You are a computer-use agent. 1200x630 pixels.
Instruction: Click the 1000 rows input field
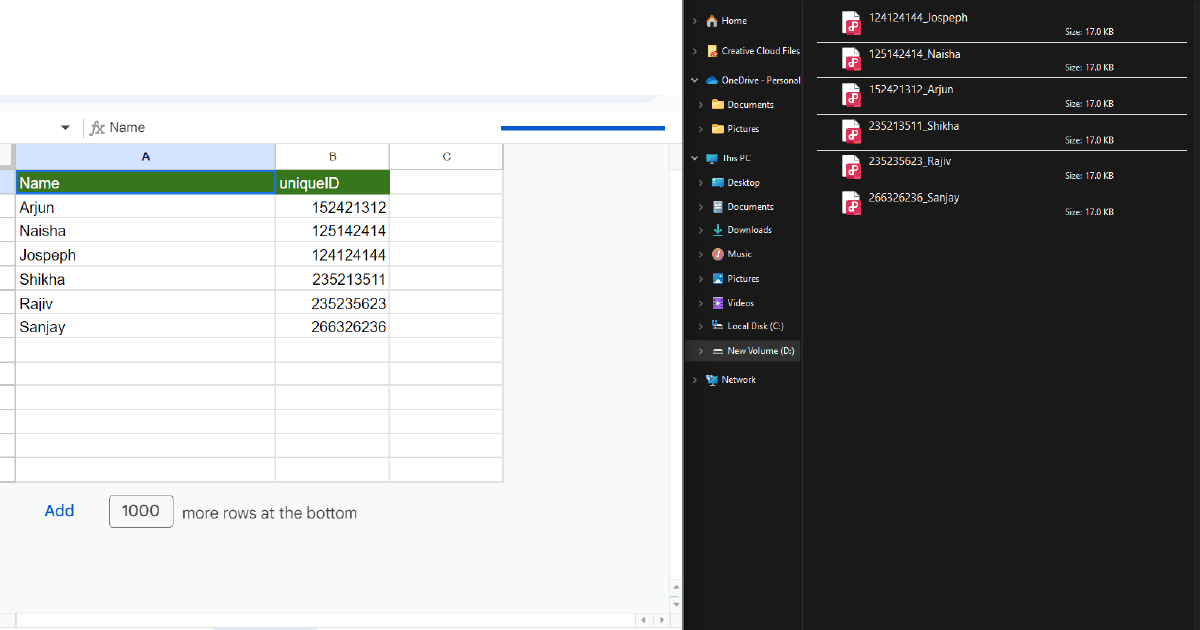click(x=141, y=511)
